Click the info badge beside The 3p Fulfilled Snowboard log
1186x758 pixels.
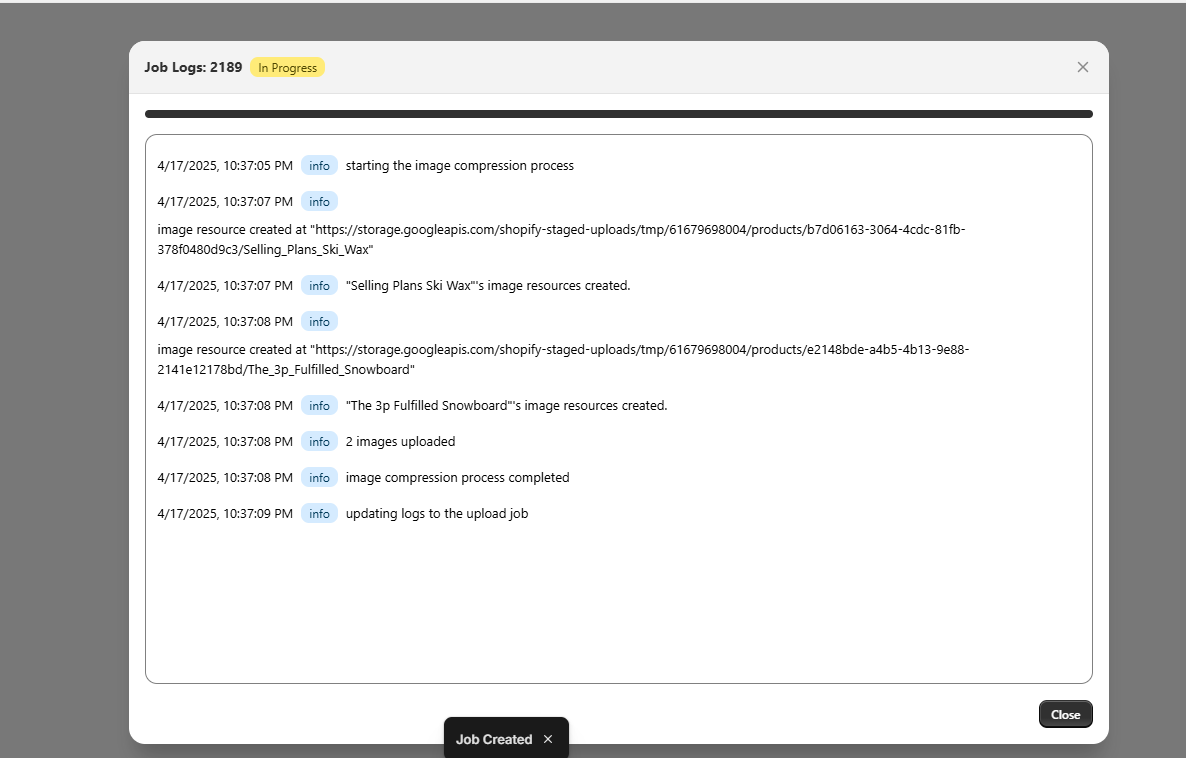[319, 405]
